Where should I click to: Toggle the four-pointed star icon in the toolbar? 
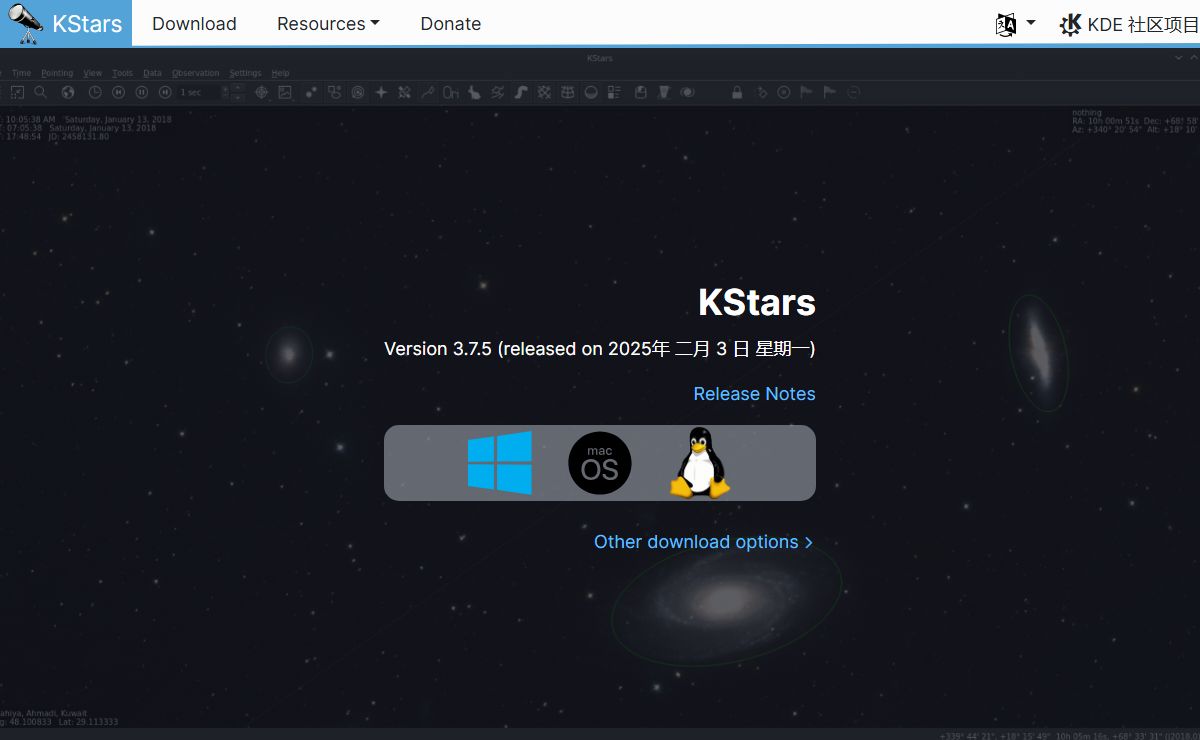pos(381,92)
